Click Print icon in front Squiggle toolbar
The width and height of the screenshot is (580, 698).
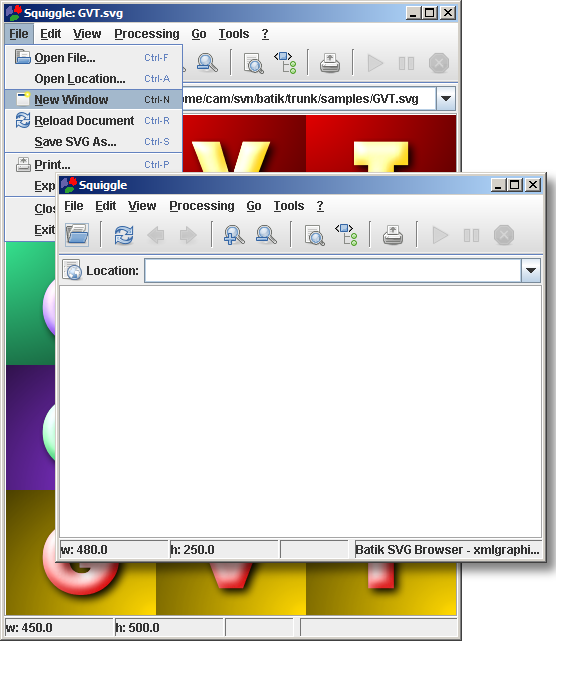click(x=393, y=235)
